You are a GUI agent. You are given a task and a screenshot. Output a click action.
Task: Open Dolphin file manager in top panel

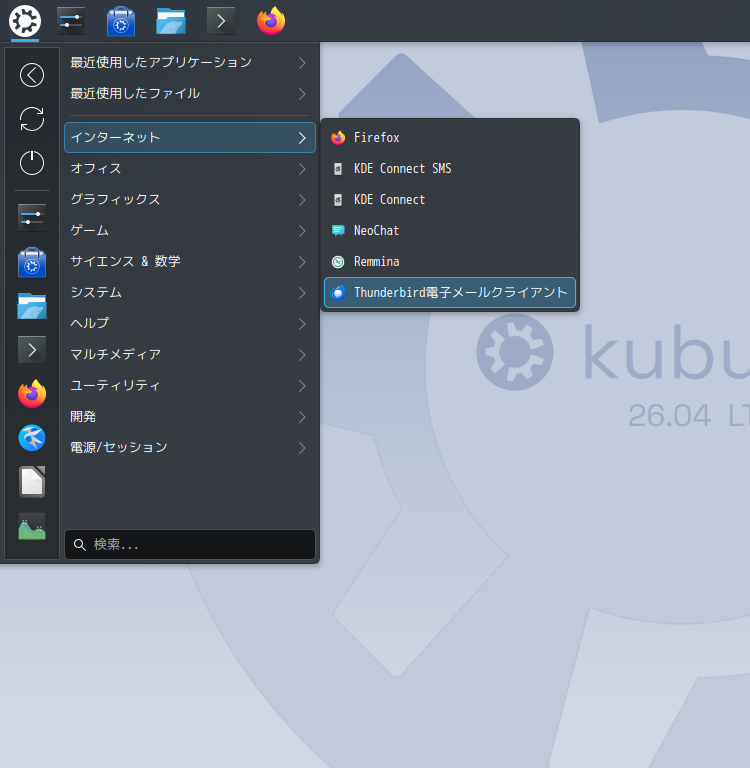point(171,21)
